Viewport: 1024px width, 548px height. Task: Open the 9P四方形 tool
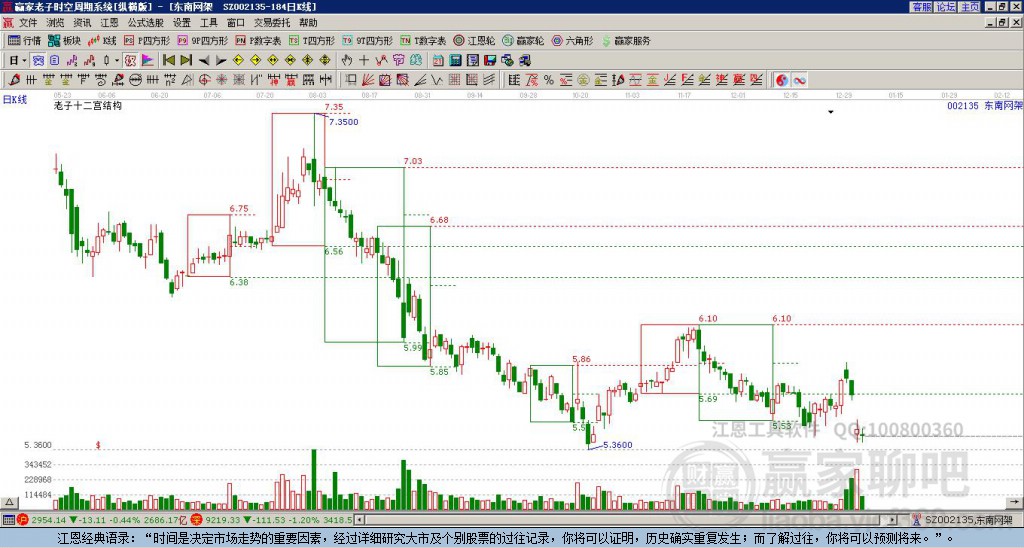203,40
